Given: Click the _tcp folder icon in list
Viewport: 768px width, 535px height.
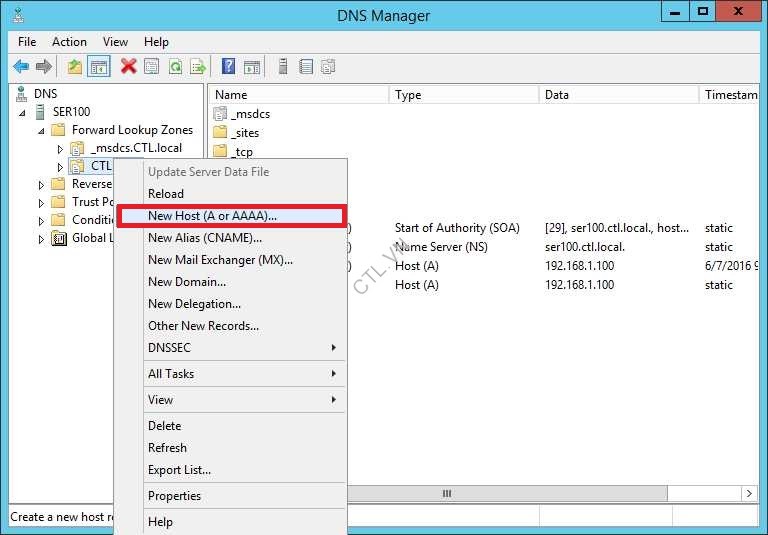Looking at the screenshot, I should point(220,151).
